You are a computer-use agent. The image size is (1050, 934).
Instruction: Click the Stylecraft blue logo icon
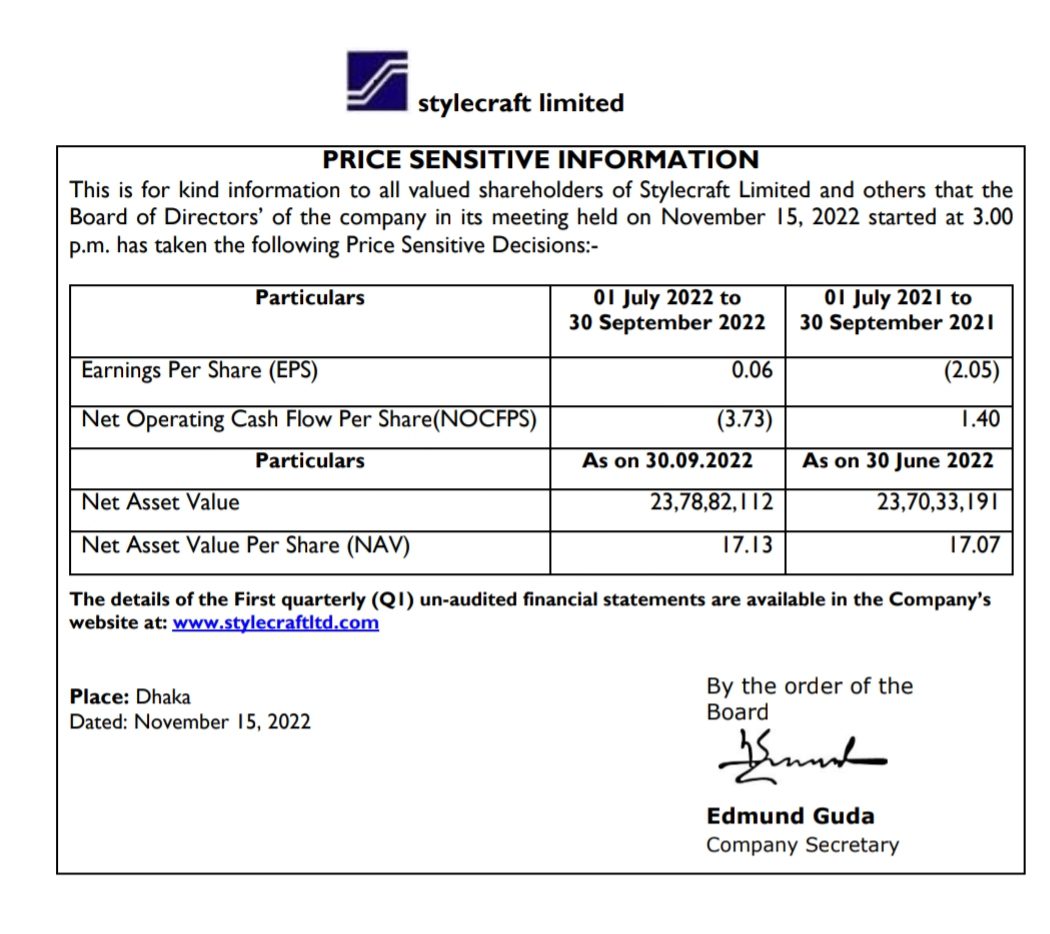[x=377, y=81]
